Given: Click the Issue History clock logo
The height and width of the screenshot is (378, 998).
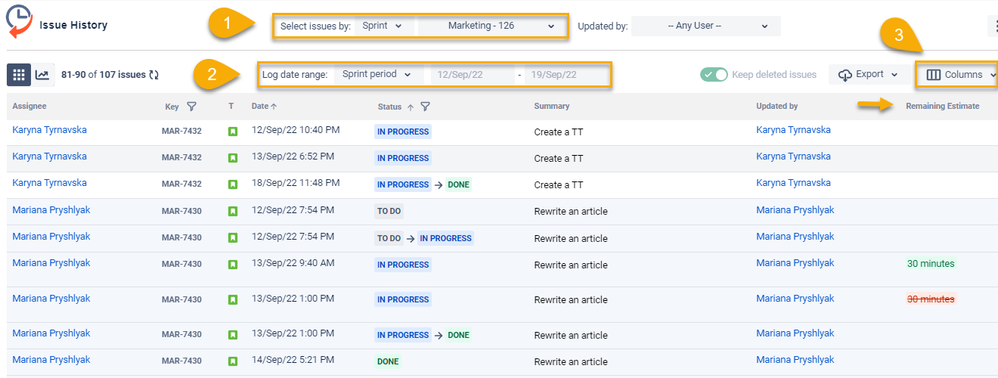Looking at the screenshot, I should (x=18, y=21).
